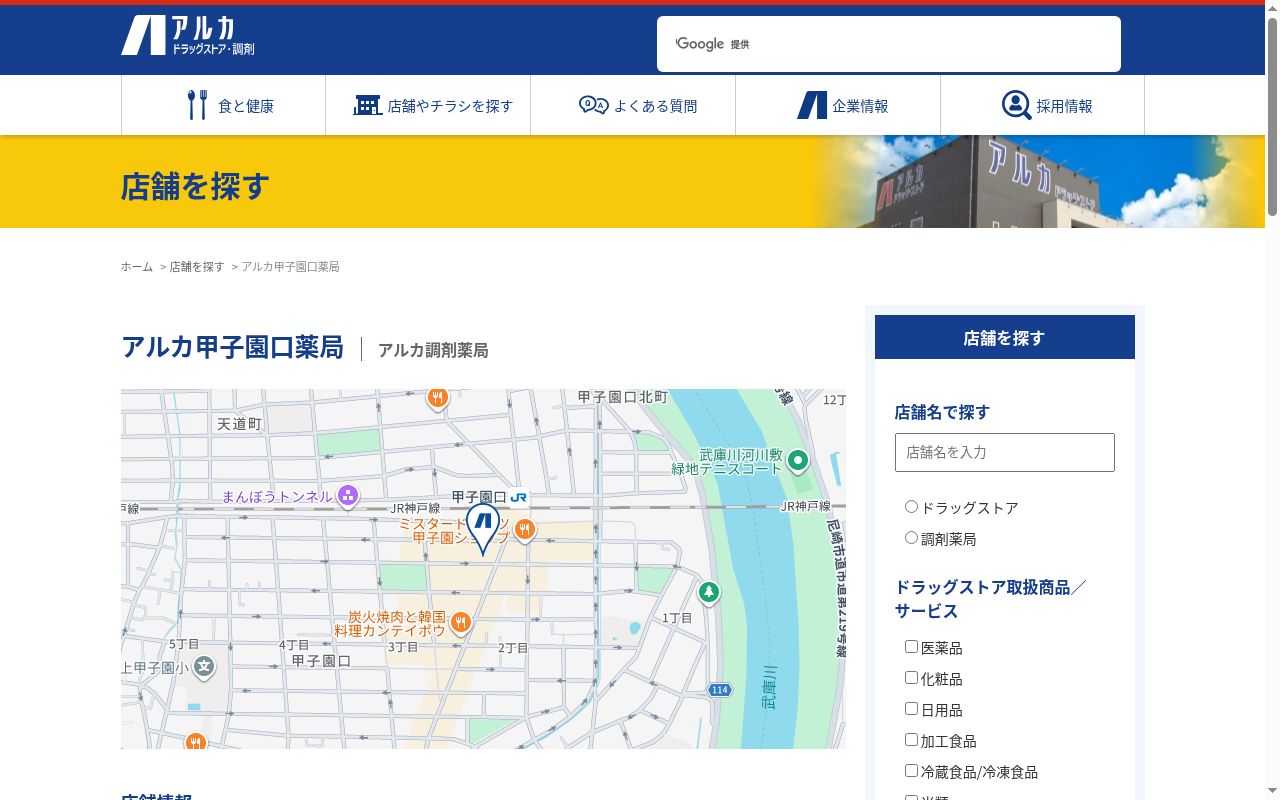
Task: Check the 医薬品 checkbox
Action: (911, 647)
